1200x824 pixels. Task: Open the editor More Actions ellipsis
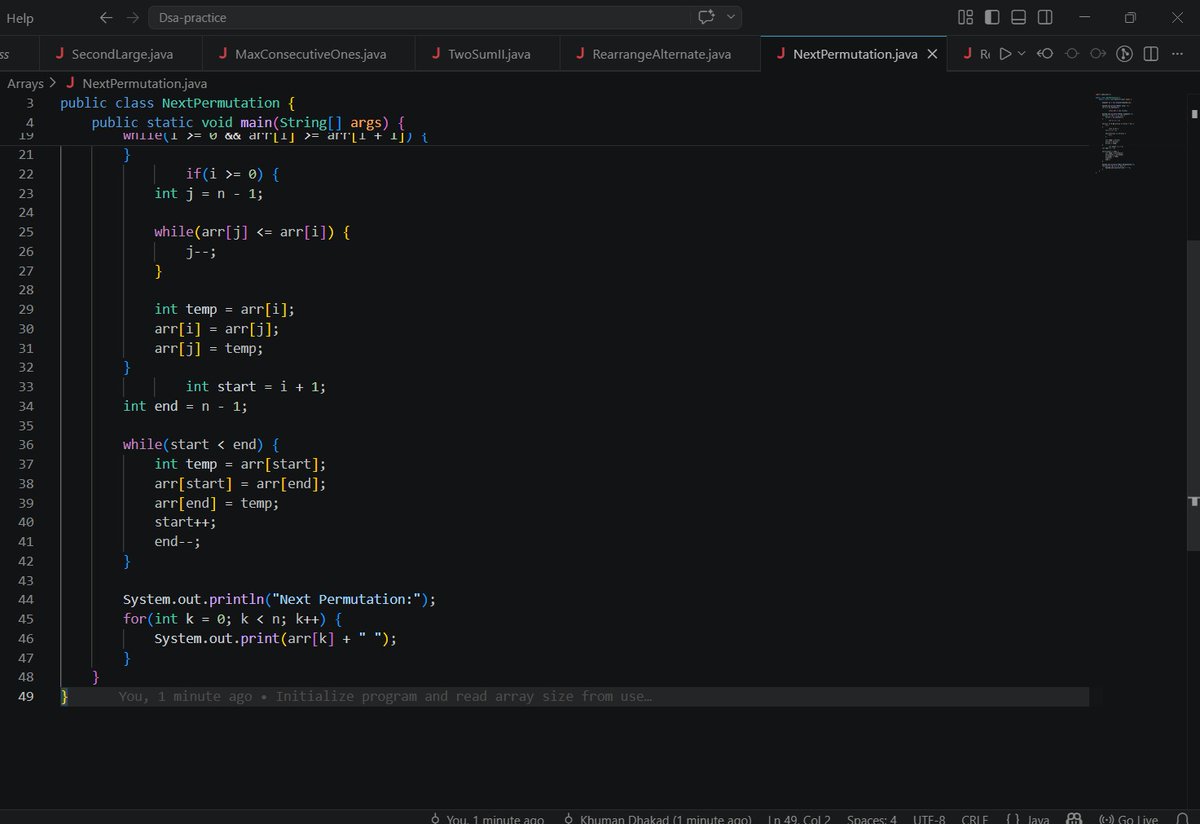[1178, 54]
